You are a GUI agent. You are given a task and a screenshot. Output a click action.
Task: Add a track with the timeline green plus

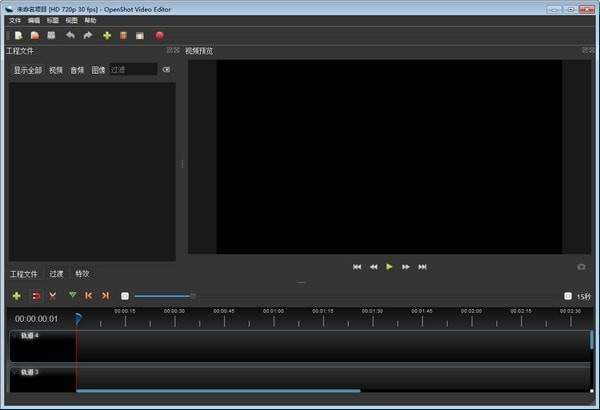click(x=17, y=296)
